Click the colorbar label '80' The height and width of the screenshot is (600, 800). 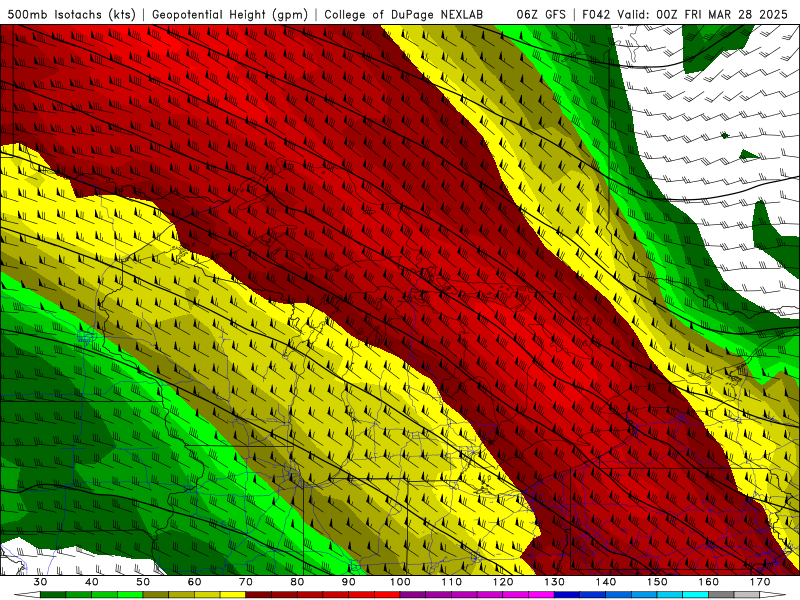(x=297, y=582)
